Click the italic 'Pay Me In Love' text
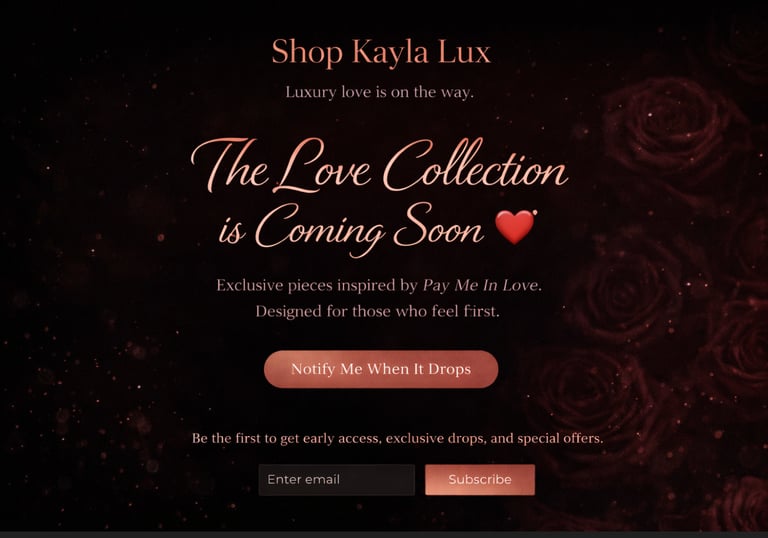 tap(480, 285)
